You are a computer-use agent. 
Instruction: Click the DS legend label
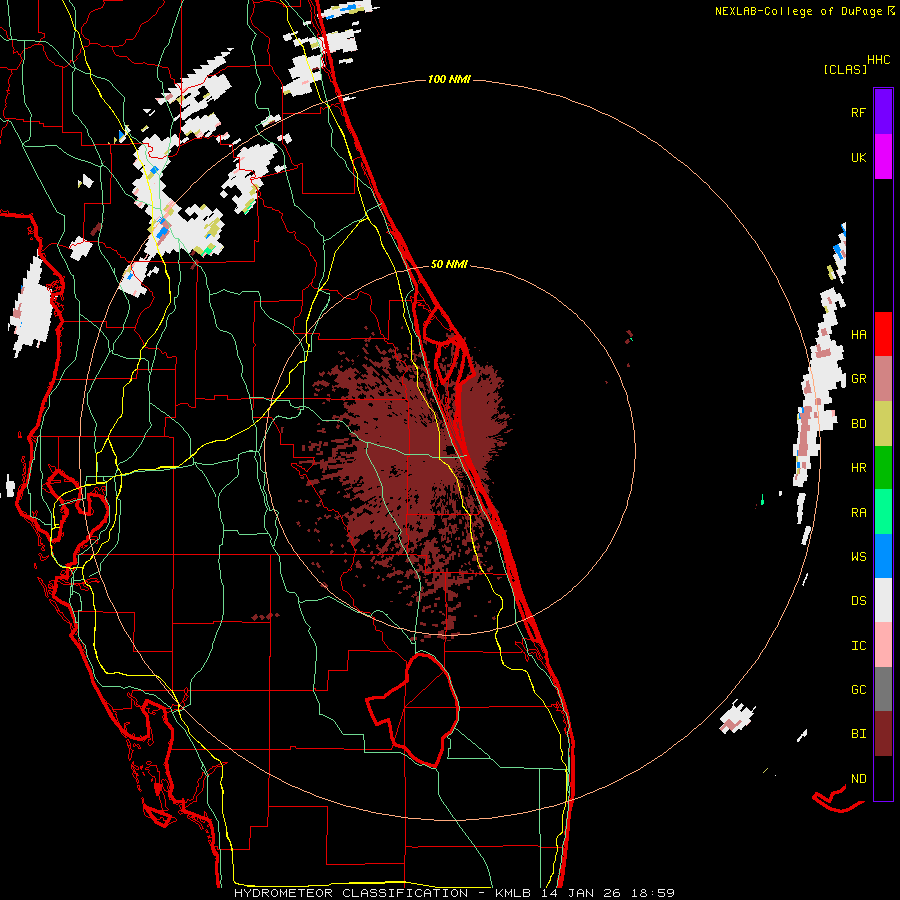coord(858,601)
